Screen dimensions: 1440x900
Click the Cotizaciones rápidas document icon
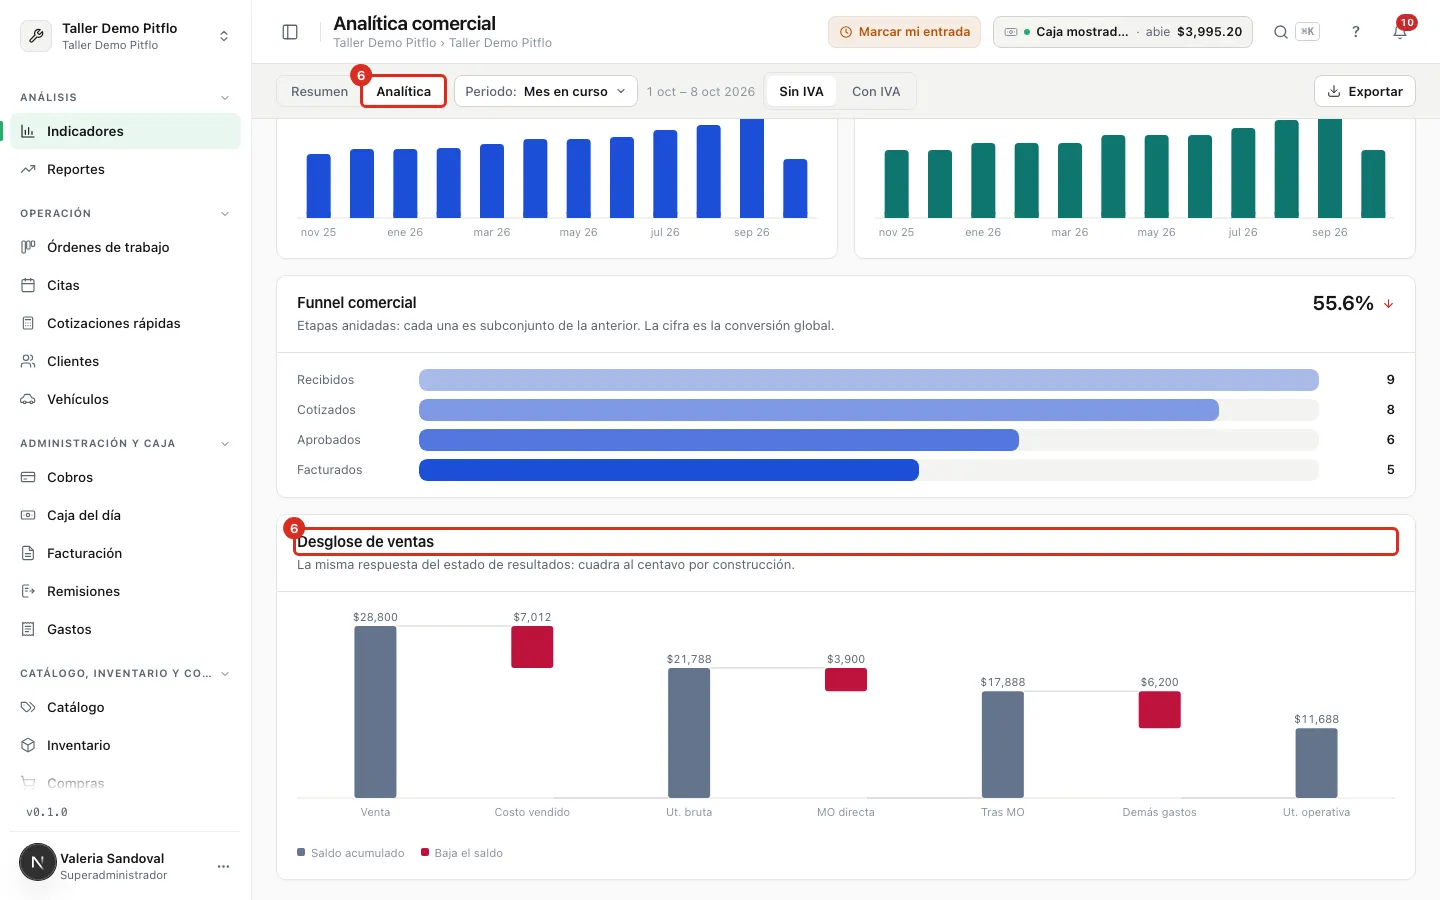28,323
